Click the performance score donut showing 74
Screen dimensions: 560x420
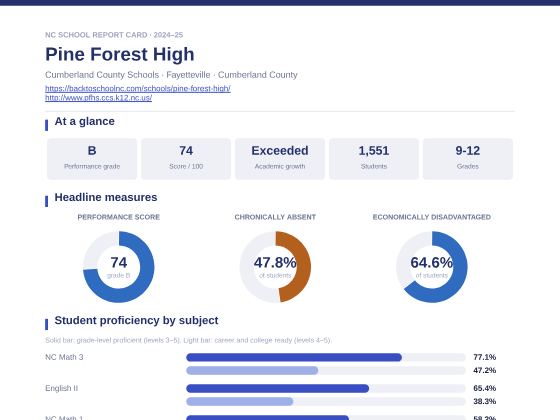[x=119, y=267]
